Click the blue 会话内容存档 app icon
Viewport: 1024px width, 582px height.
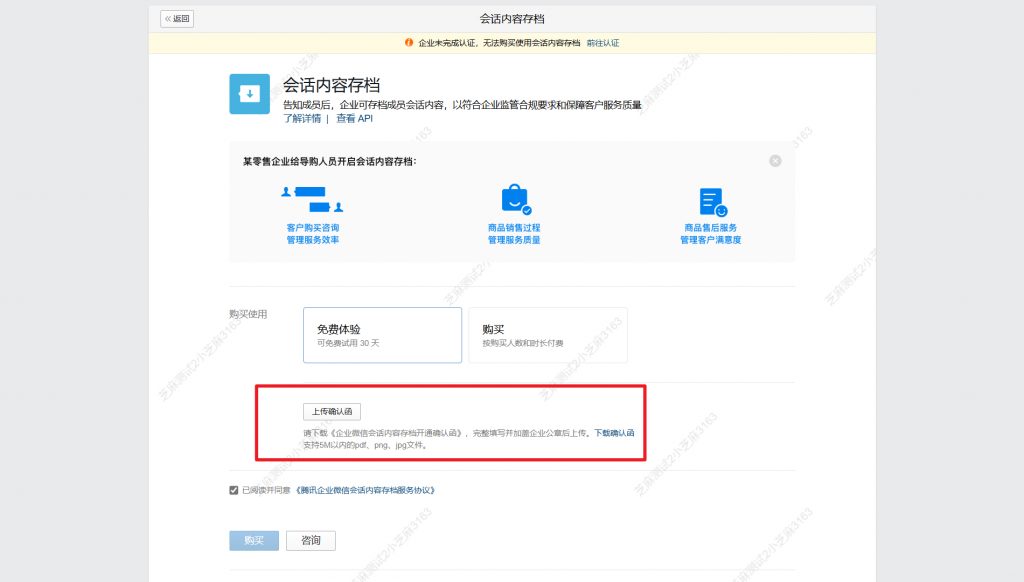[x=249, y=94]
